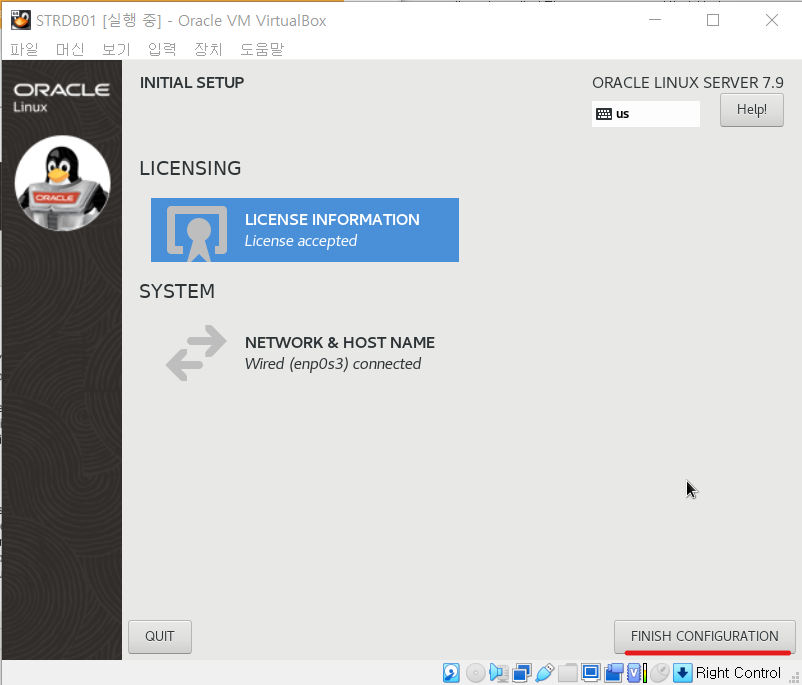Screen dimensions: 802x685
Task: Click the USB devices status icon
Action: pyautogui.click(x=545, y=673)
